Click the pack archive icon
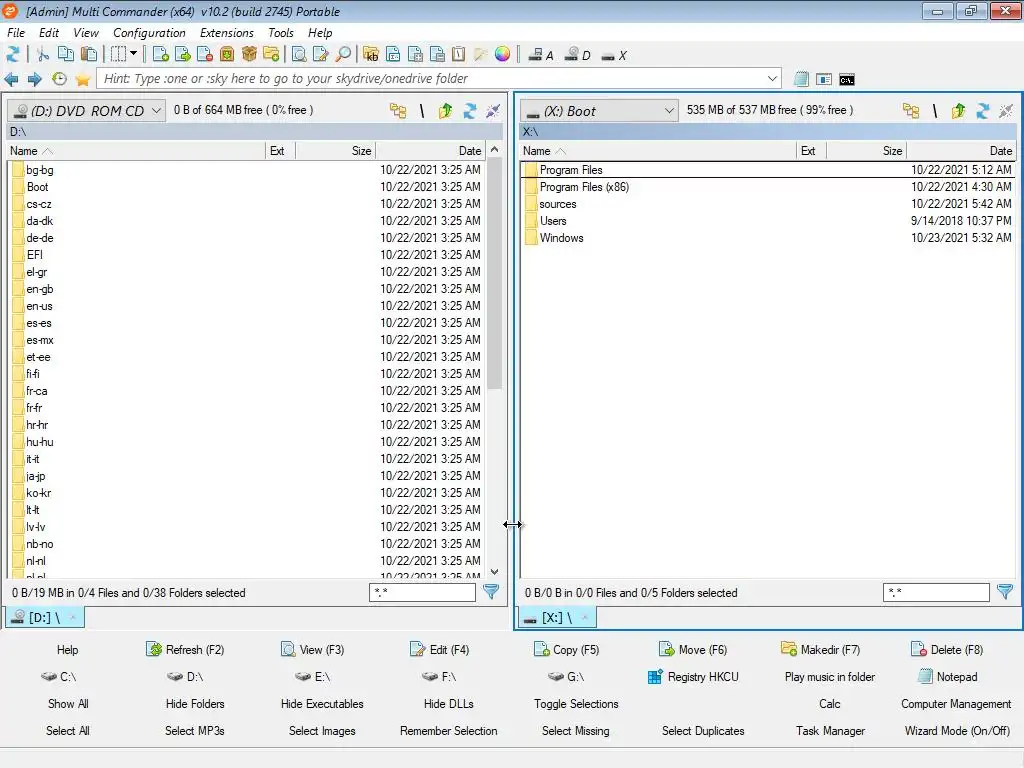The image size is (1024, 768). pyautogui.click(x=227, y=54)
